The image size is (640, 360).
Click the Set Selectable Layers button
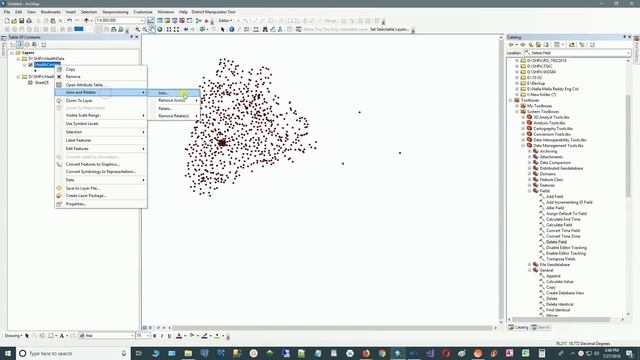click(389, 29)
